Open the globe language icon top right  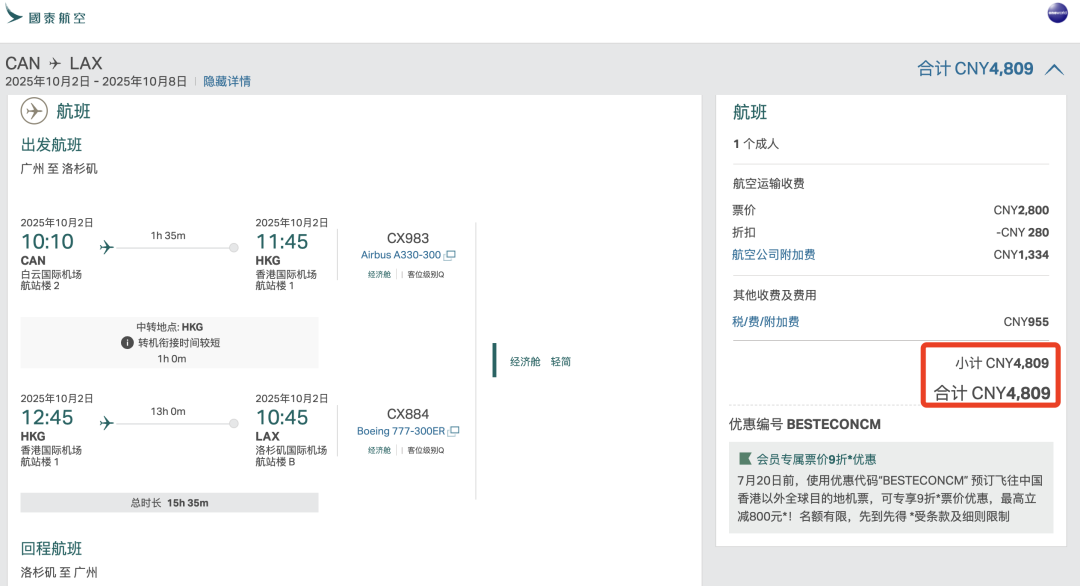click(x=1057, y=15)
